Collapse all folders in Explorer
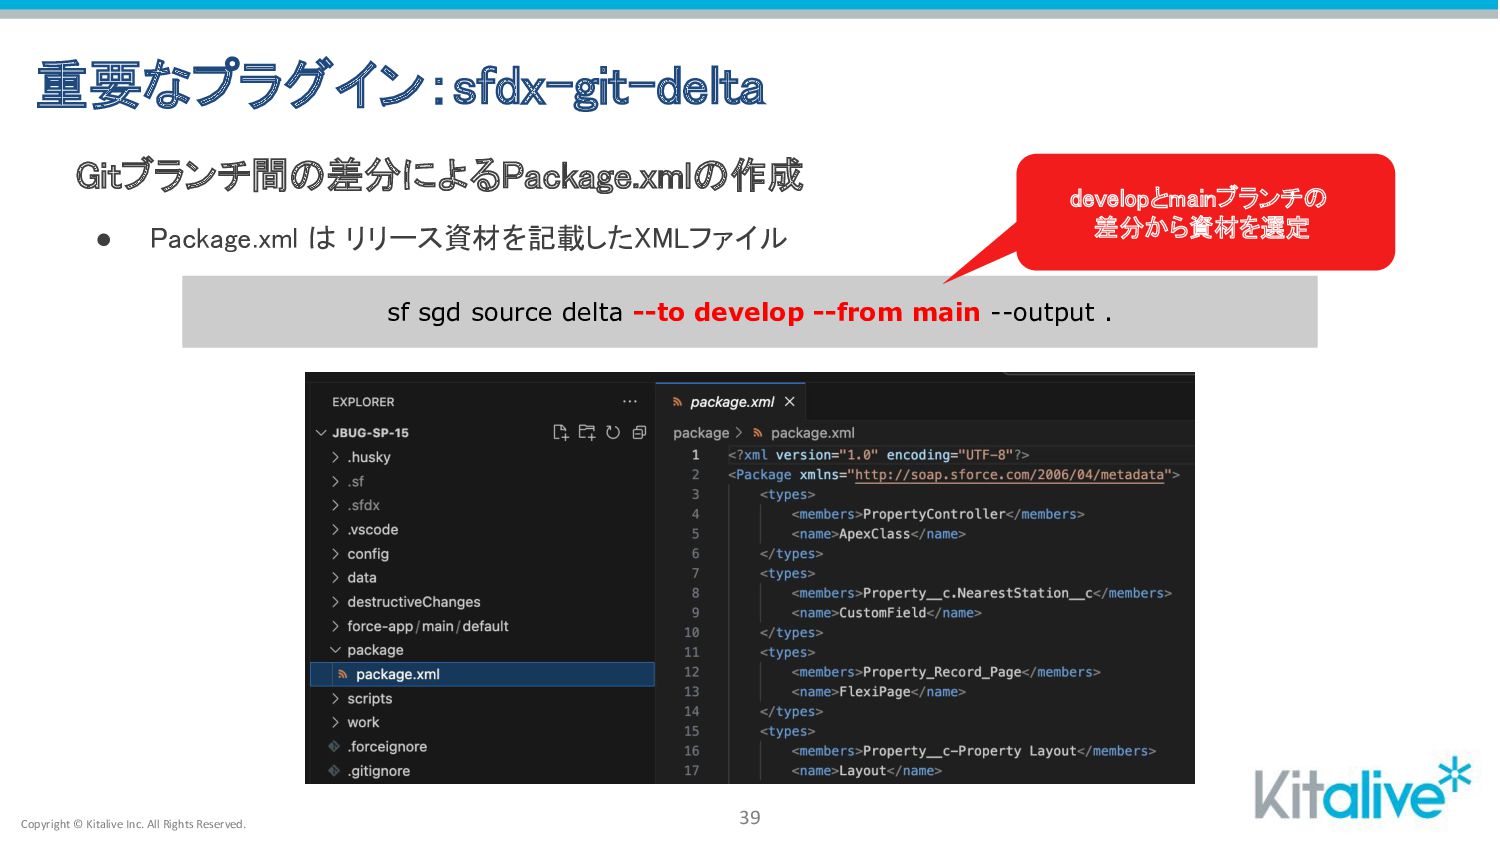1500x844 pixels. (639, 432)
